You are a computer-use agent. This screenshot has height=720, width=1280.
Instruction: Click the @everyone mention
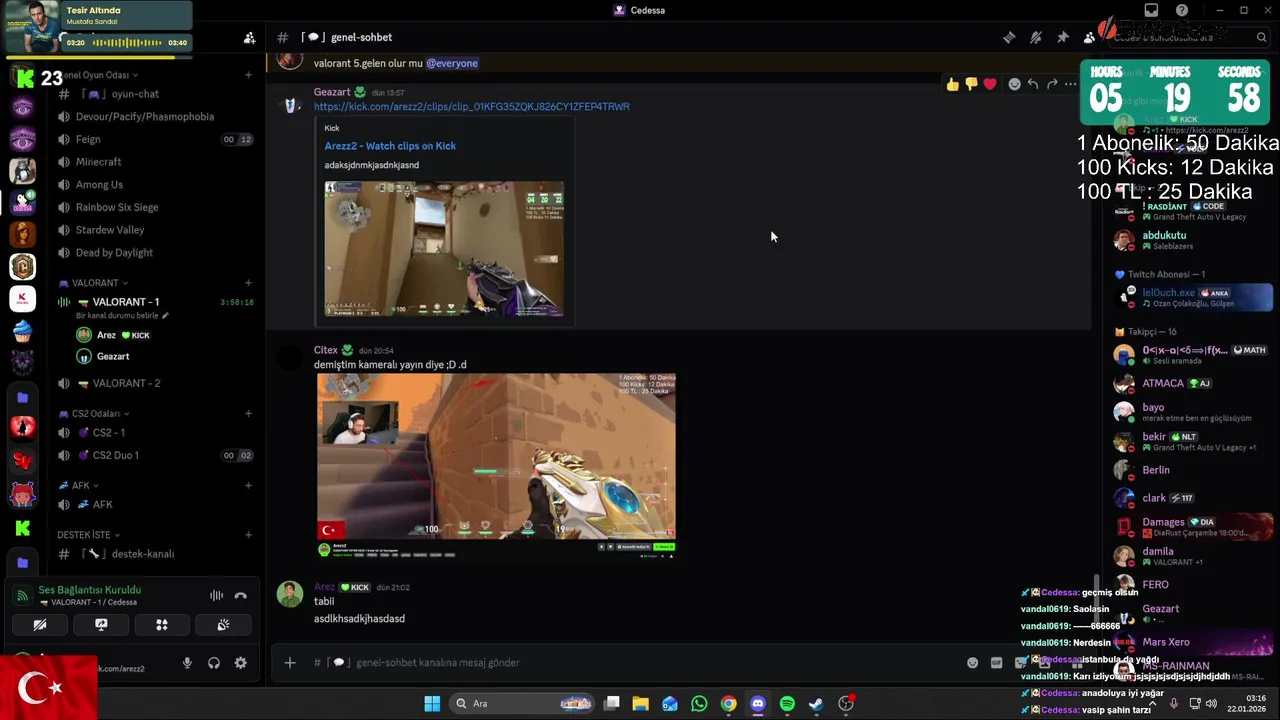coord(452,63)
